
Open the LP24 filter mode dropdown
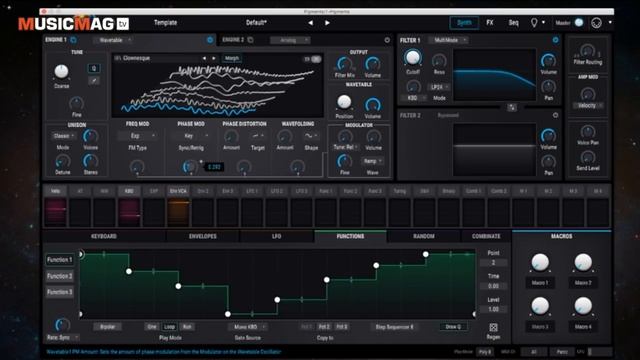coord(439,87)
